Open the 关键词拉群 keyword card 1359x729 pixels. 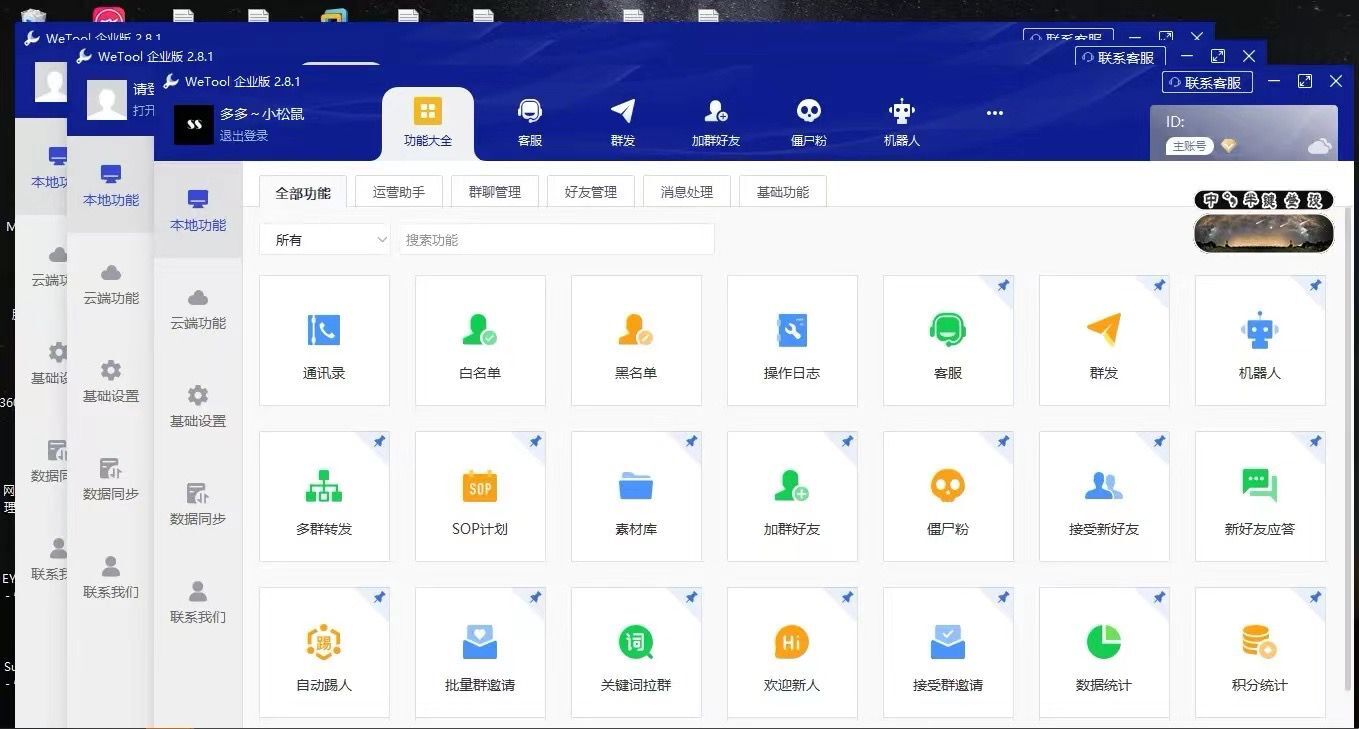point(636,652)
